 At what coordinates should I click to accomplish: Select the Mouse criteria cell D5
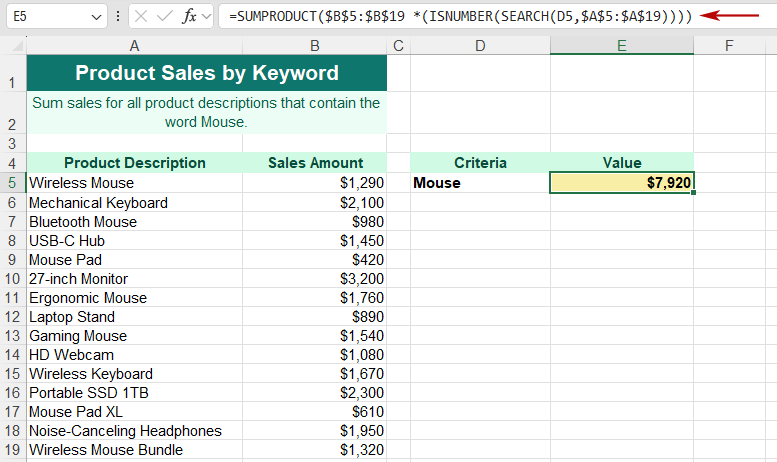[x=480, y=183]
